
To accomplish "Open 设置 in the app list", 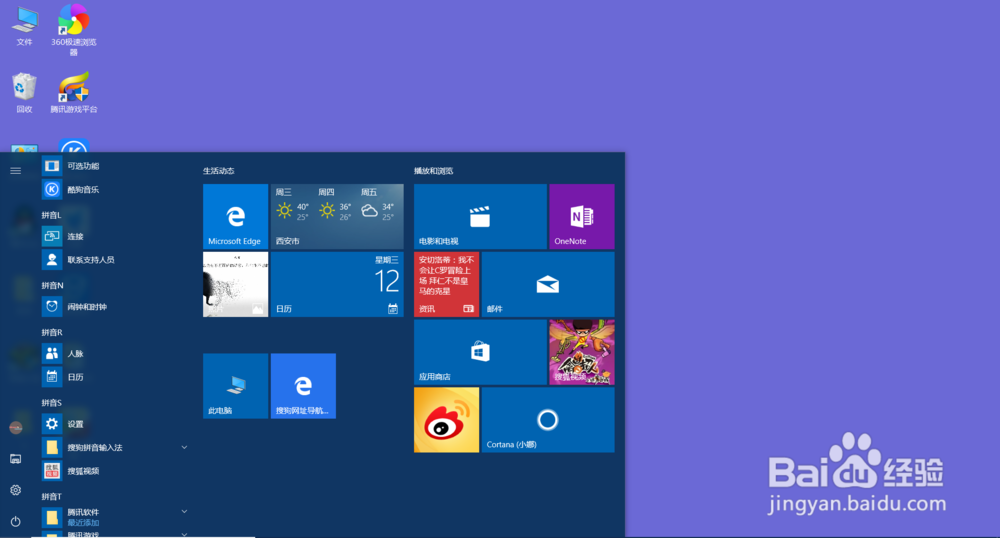I will point(115,424).
